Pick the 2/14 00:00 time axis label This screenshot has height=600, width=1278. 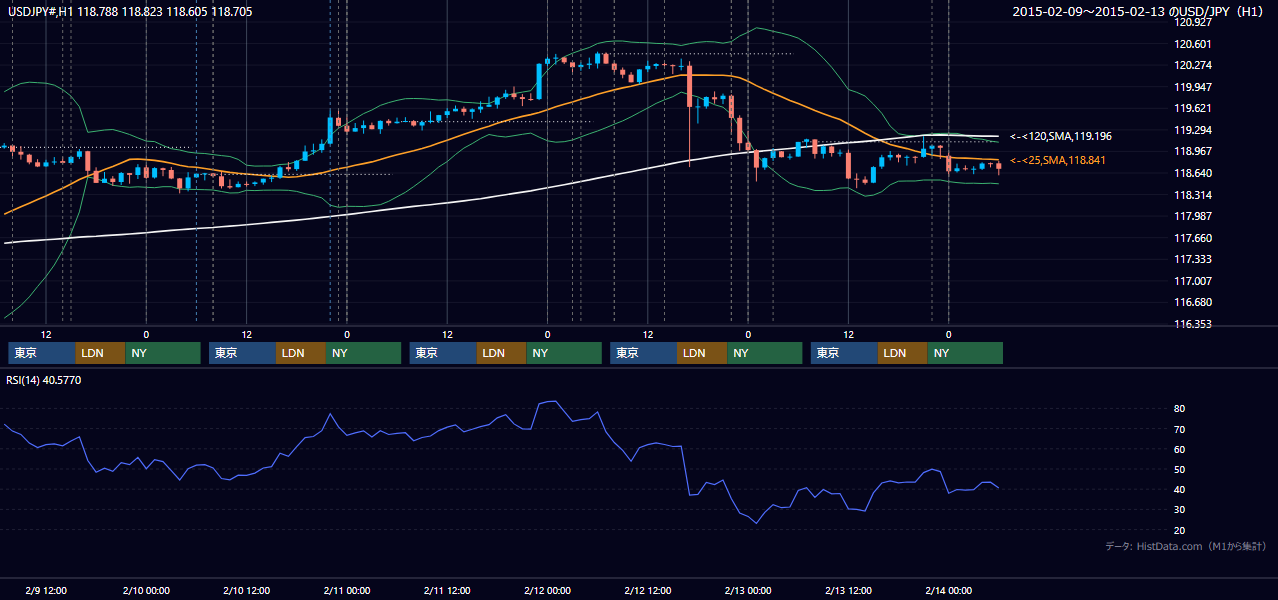949,590
